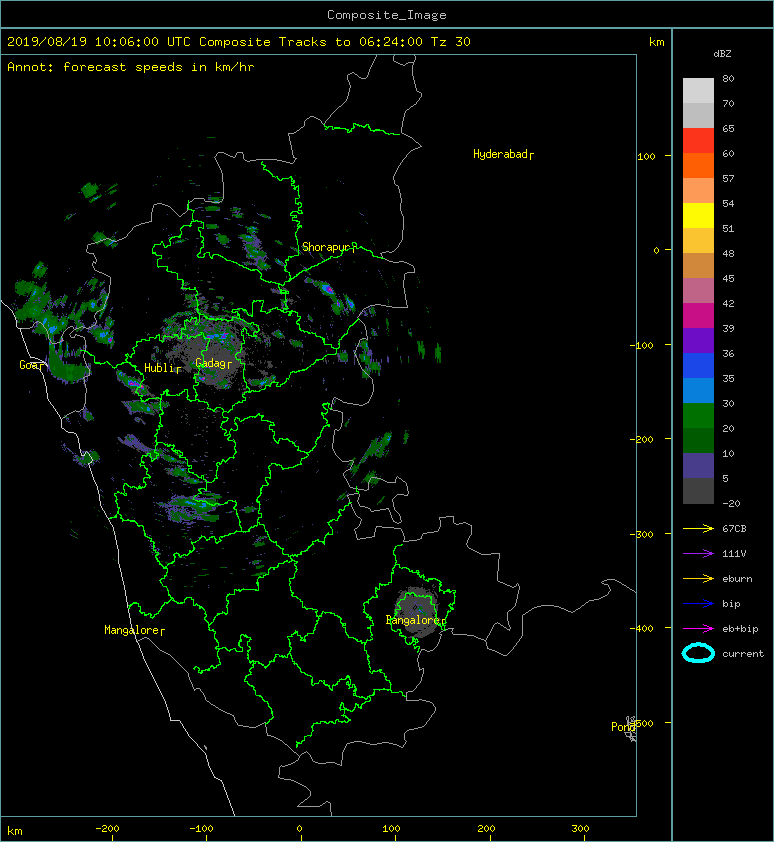Click the 100 tick on vertical km axis
Image resolution: width=774 pixels, height=842 pixels.
tap(646, 157)
